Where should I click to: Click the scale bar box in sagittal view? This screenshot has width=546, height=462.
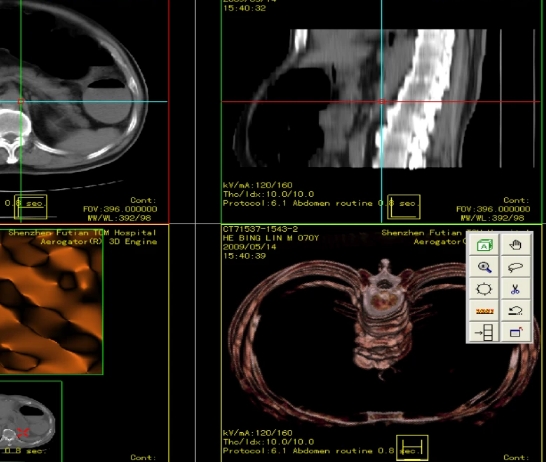click(x=404, y=207)
